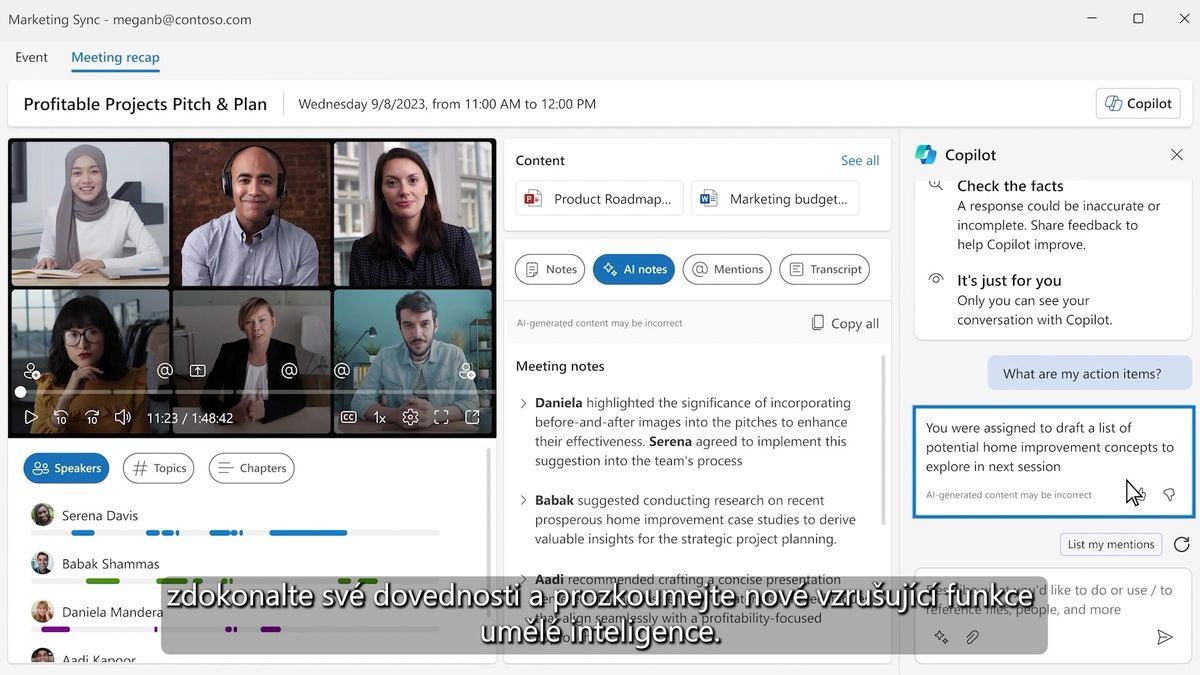Pop out the video player window
The image size is (1200, 675).
click(472, 418)
